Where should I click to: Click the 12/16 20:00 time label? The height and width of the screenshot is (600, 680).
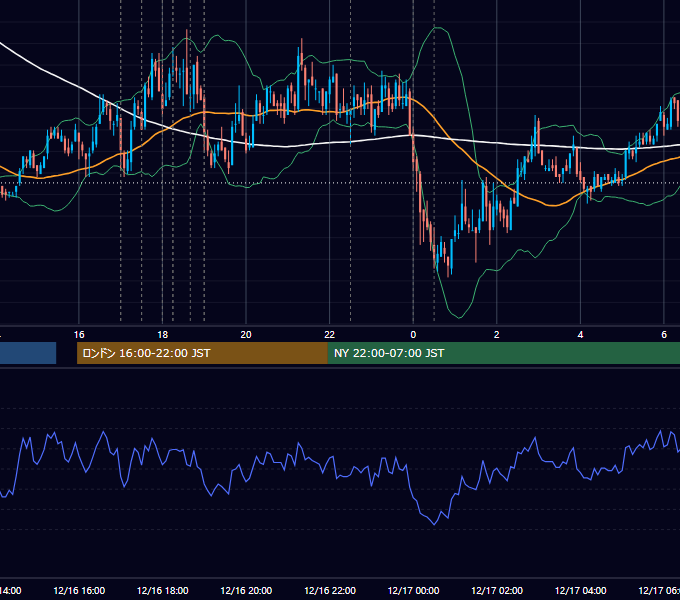click(x=246, y=590)
